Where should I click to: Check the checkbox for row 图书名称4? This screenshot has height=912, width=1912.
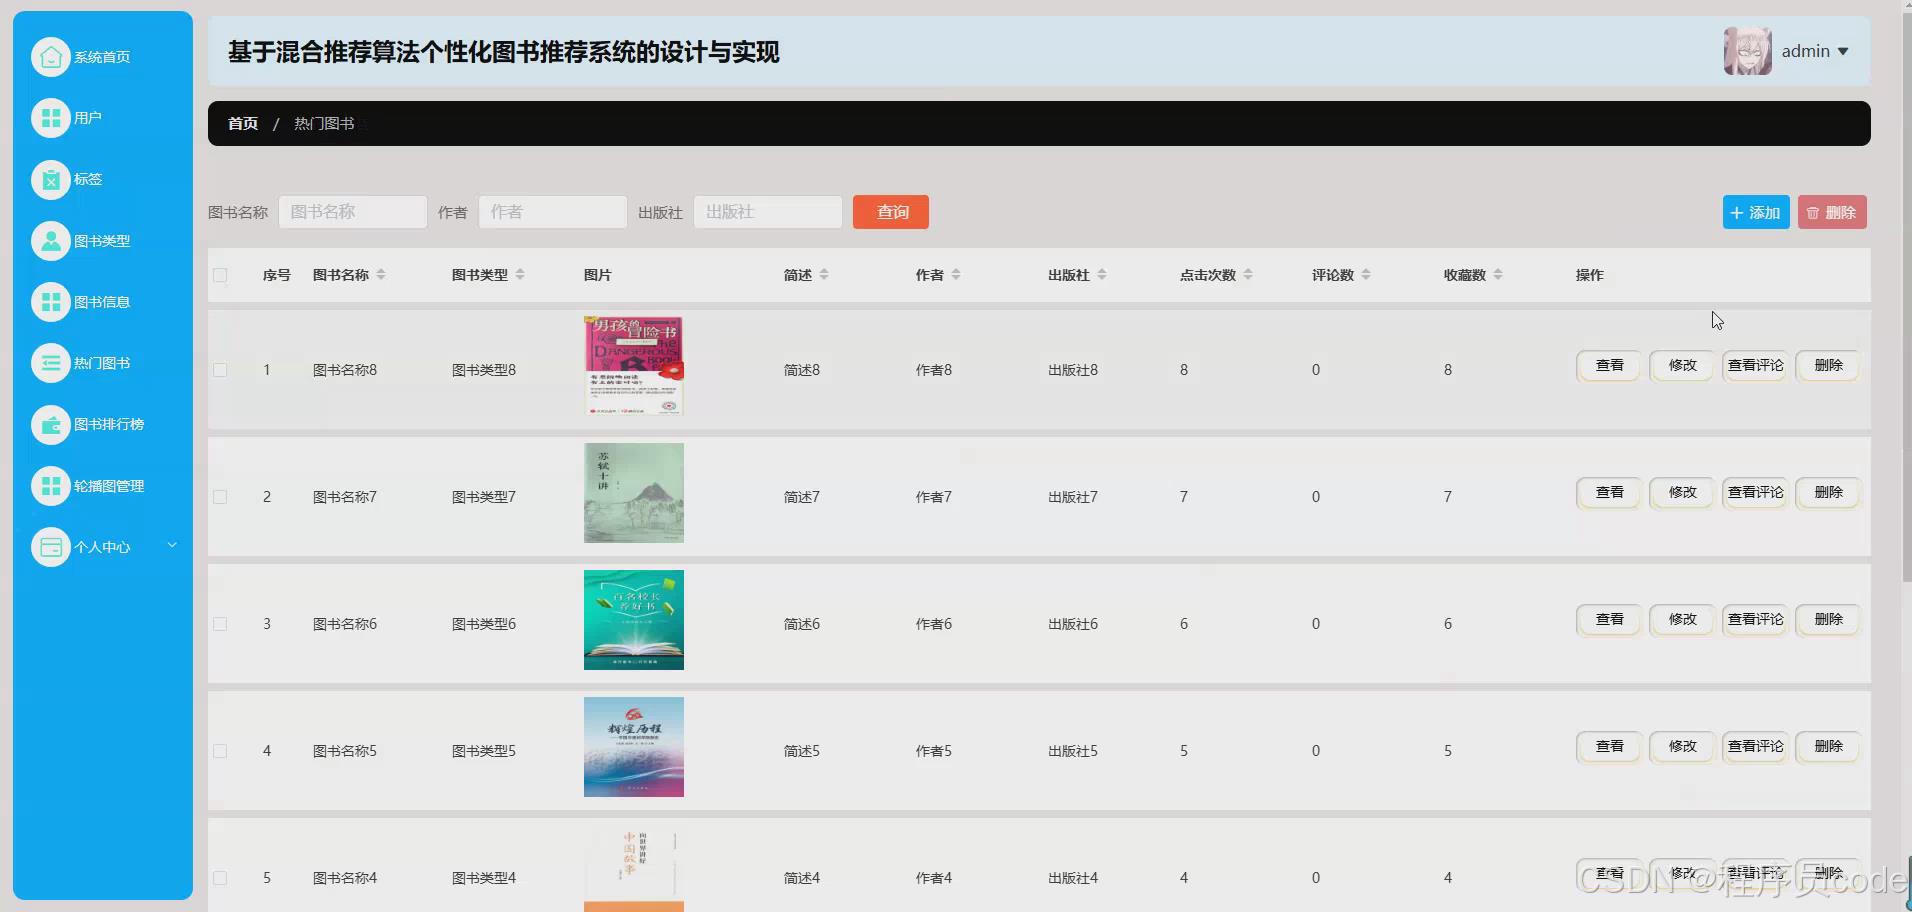(x=220, y=878)
